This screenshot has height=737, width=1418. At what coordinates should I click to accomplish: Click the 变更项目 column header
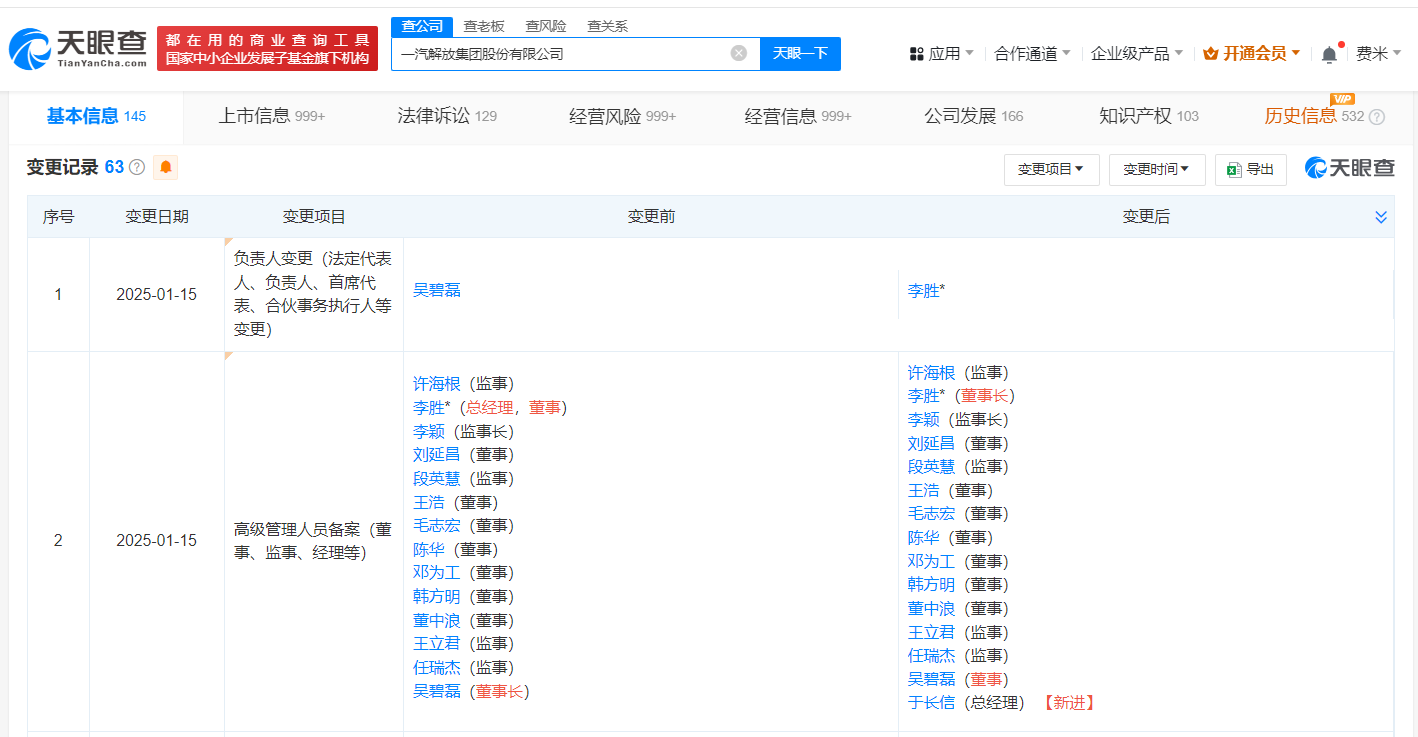(x=314, y=217)
